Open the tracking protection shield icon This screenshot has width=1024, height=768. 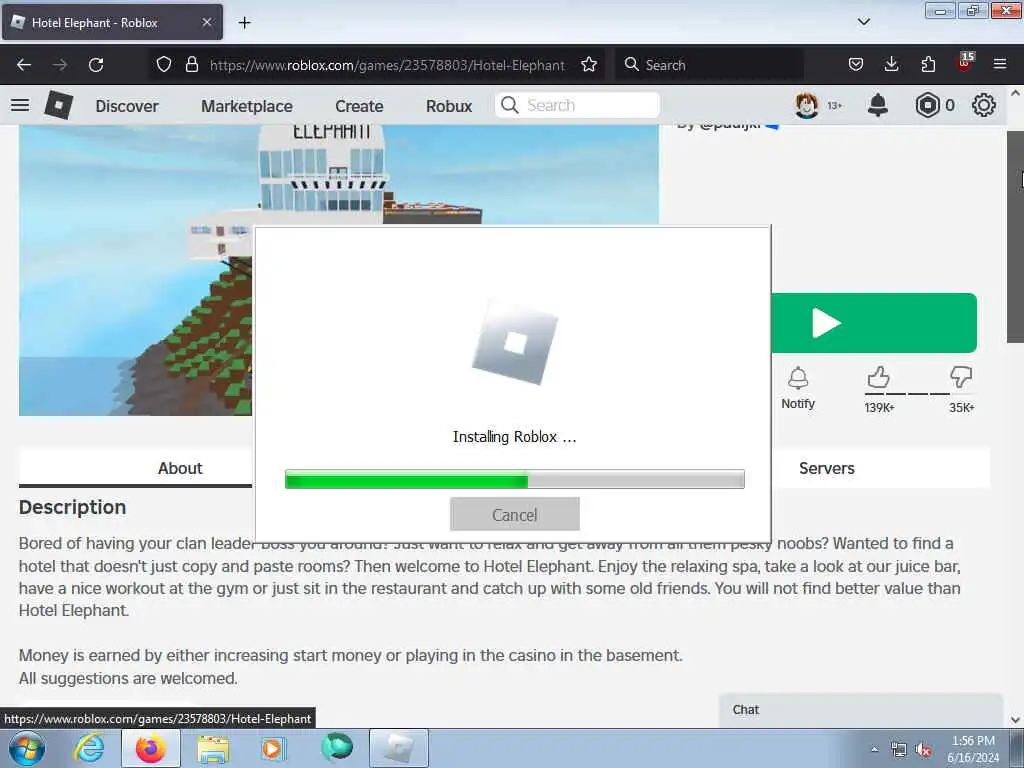164,64
